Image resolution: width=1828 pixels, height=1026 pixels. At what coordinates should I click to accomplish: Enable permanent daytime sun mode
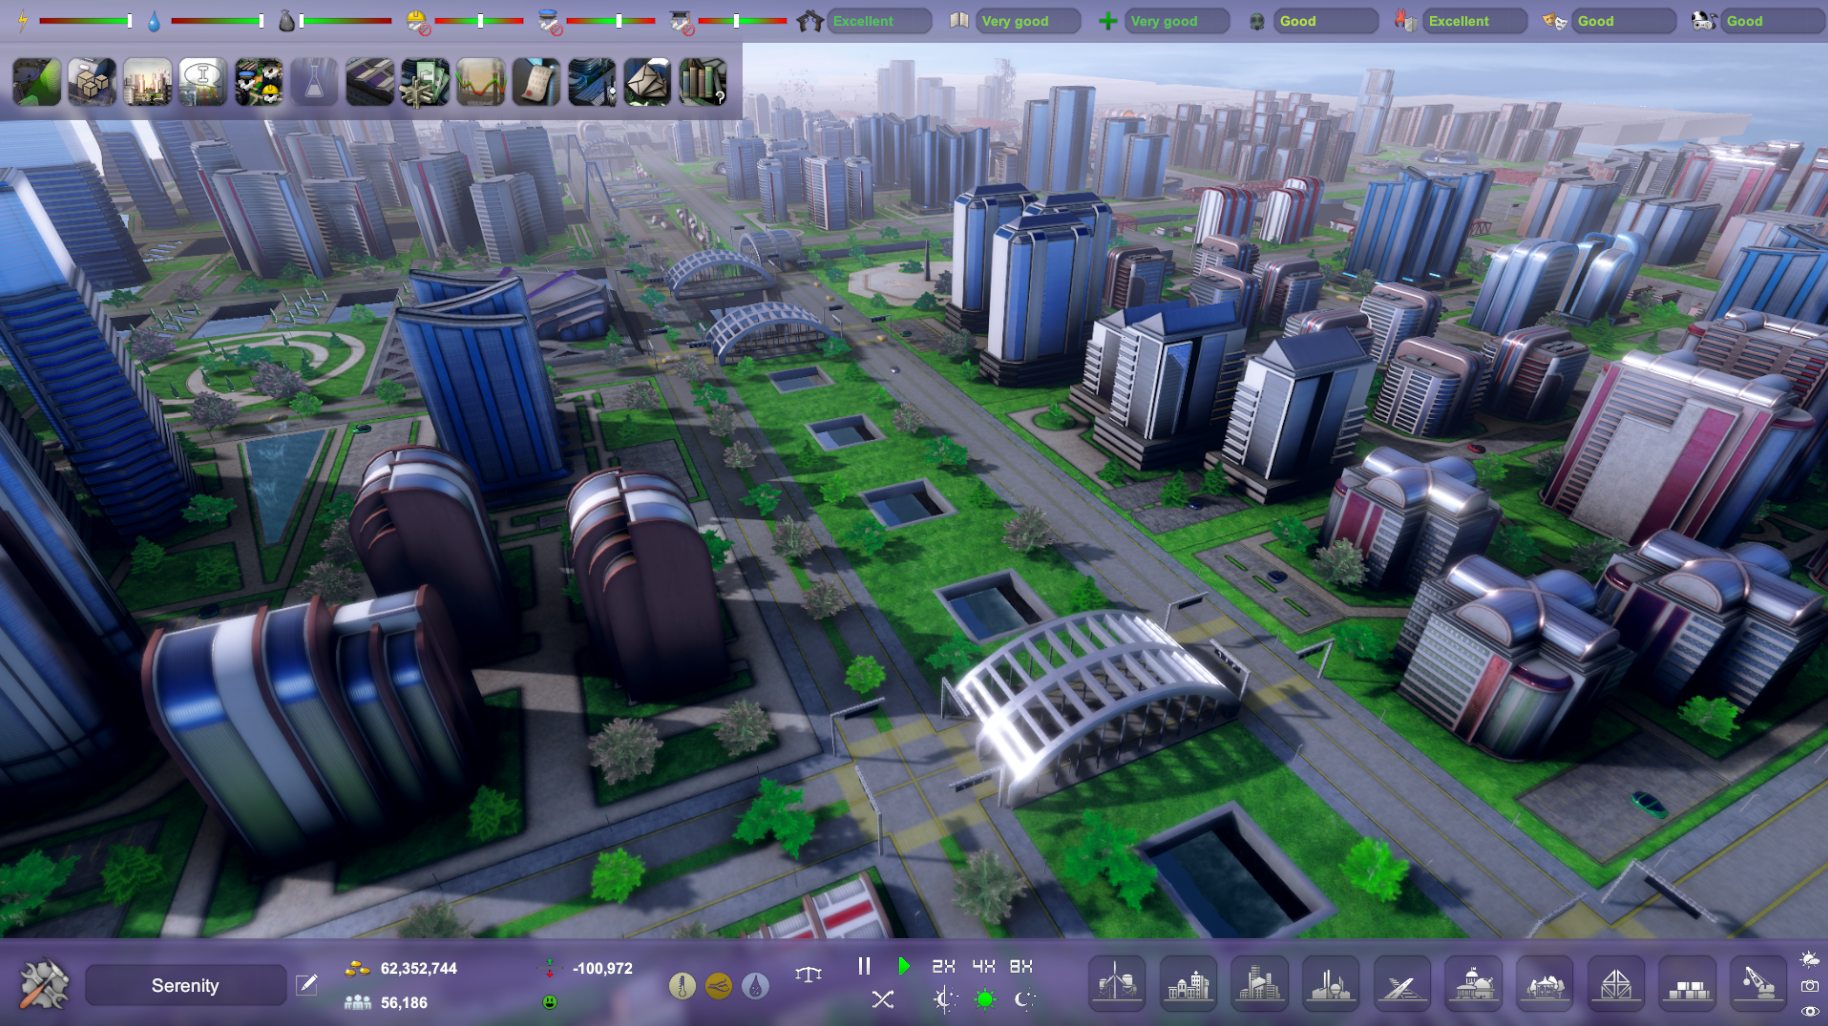985,999
